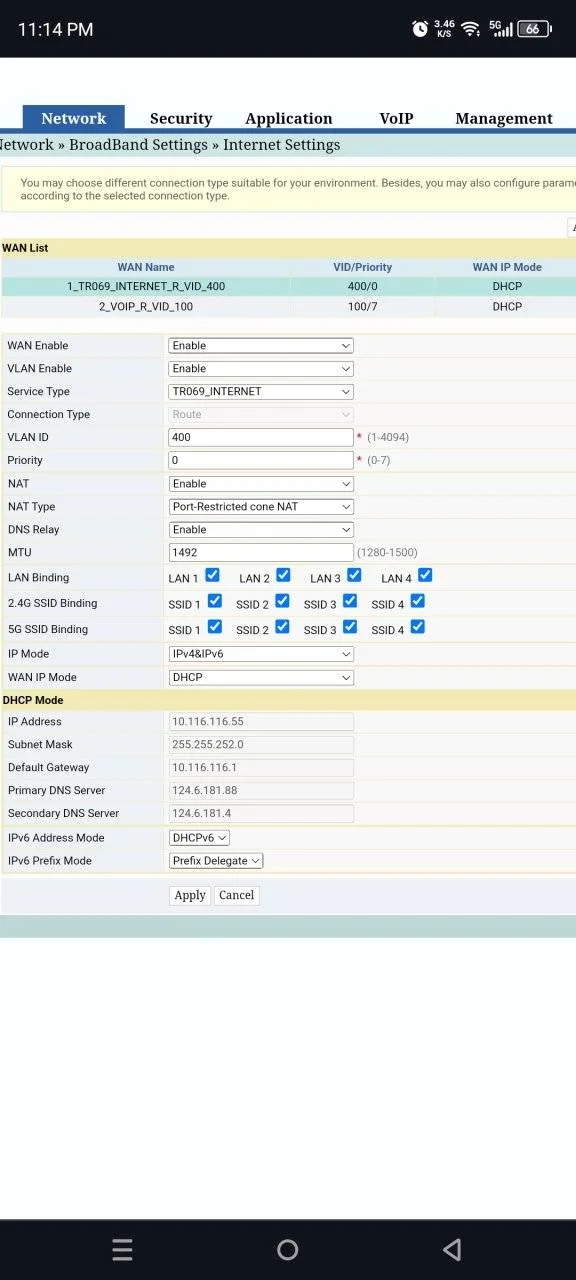Image resolution: width=576 pixels, height=1280 pixels.
Task: Open the WAN Enable dropdown
Action: 261,346
